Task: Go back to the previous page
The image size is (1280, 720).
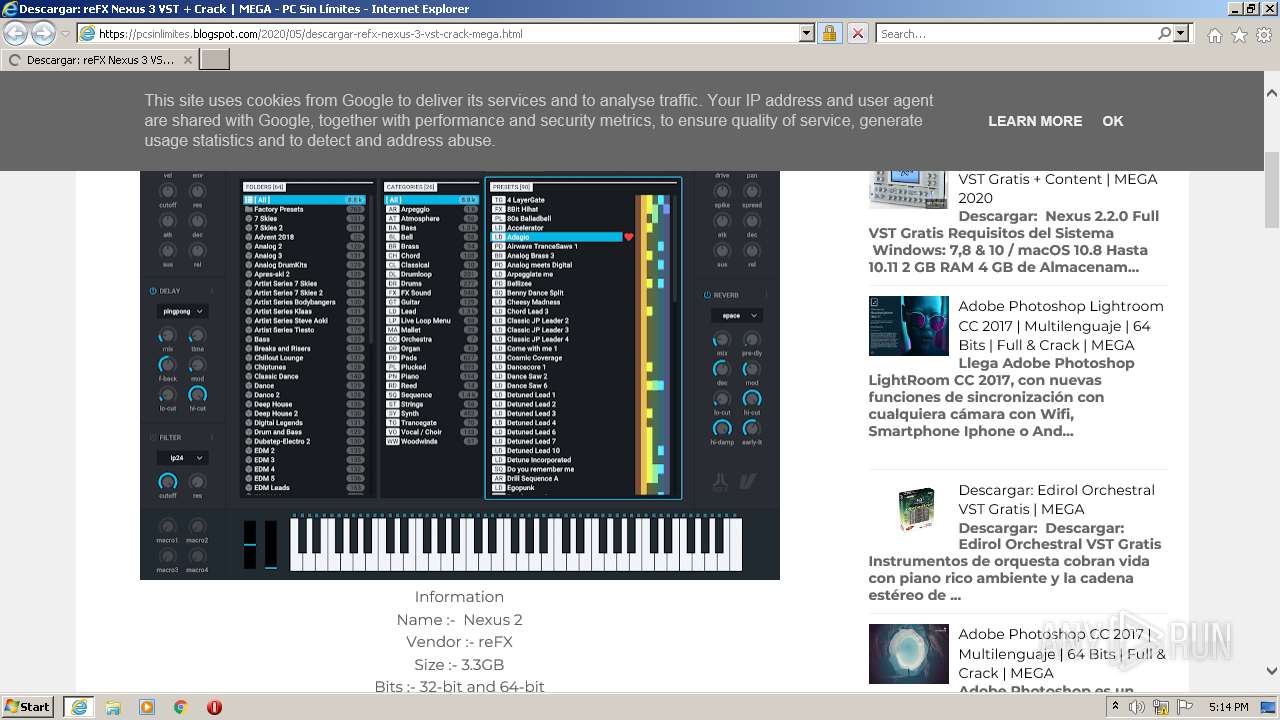Action: tap(16, 34)
